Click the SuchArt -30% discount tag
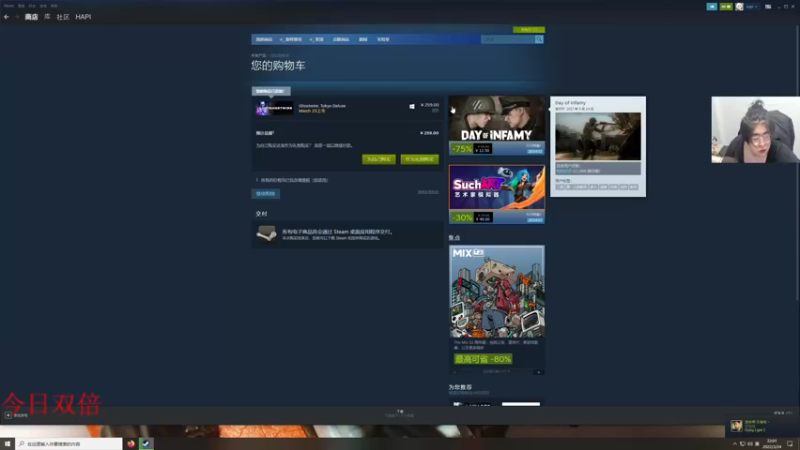Viewport: 800px width, 450px height. [461, 217]
